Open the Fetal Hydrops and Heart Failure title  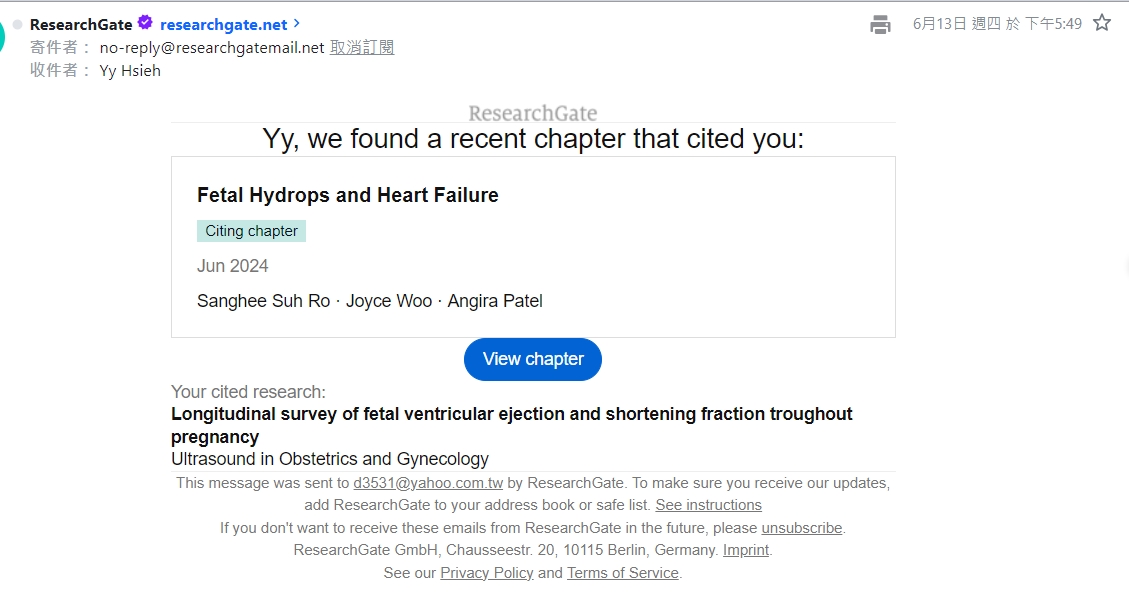point(348,195)
